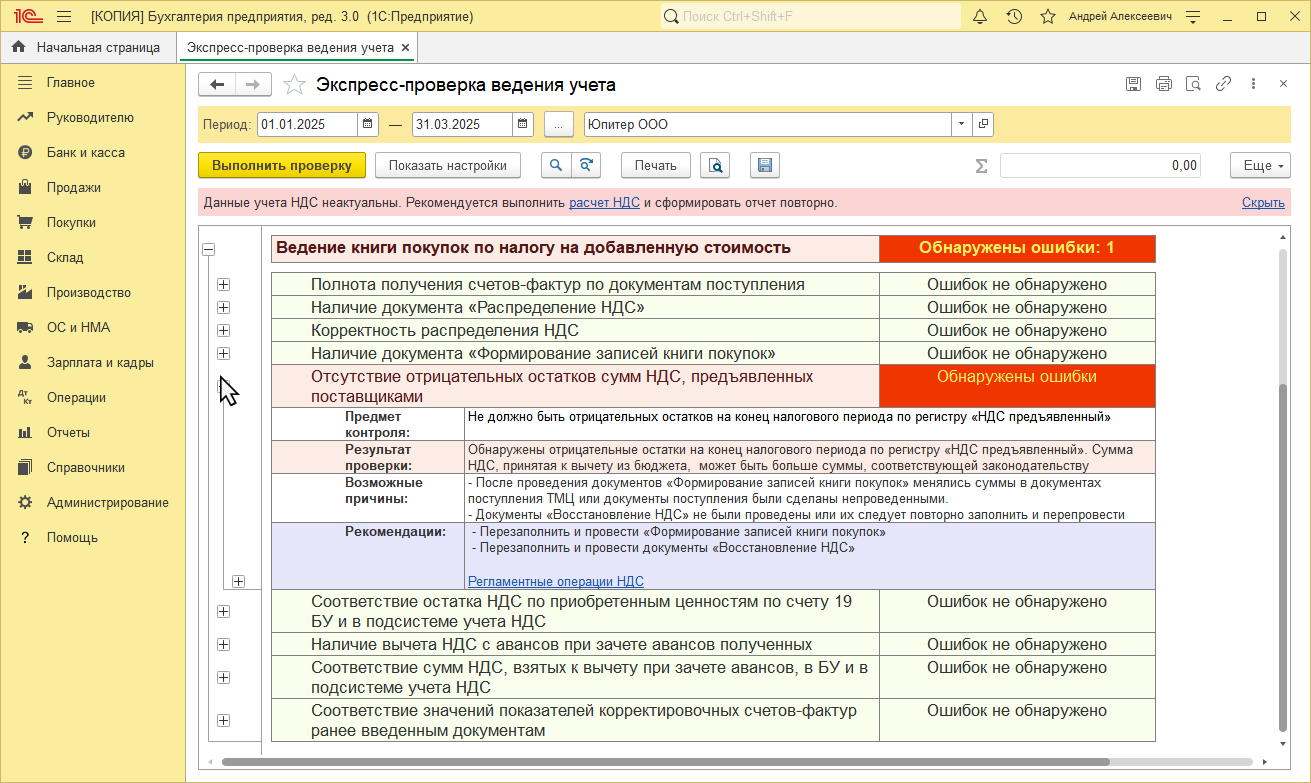Open the «Регламентные операции НДС» link
The image size is (1311, 783).
point(555,581)
